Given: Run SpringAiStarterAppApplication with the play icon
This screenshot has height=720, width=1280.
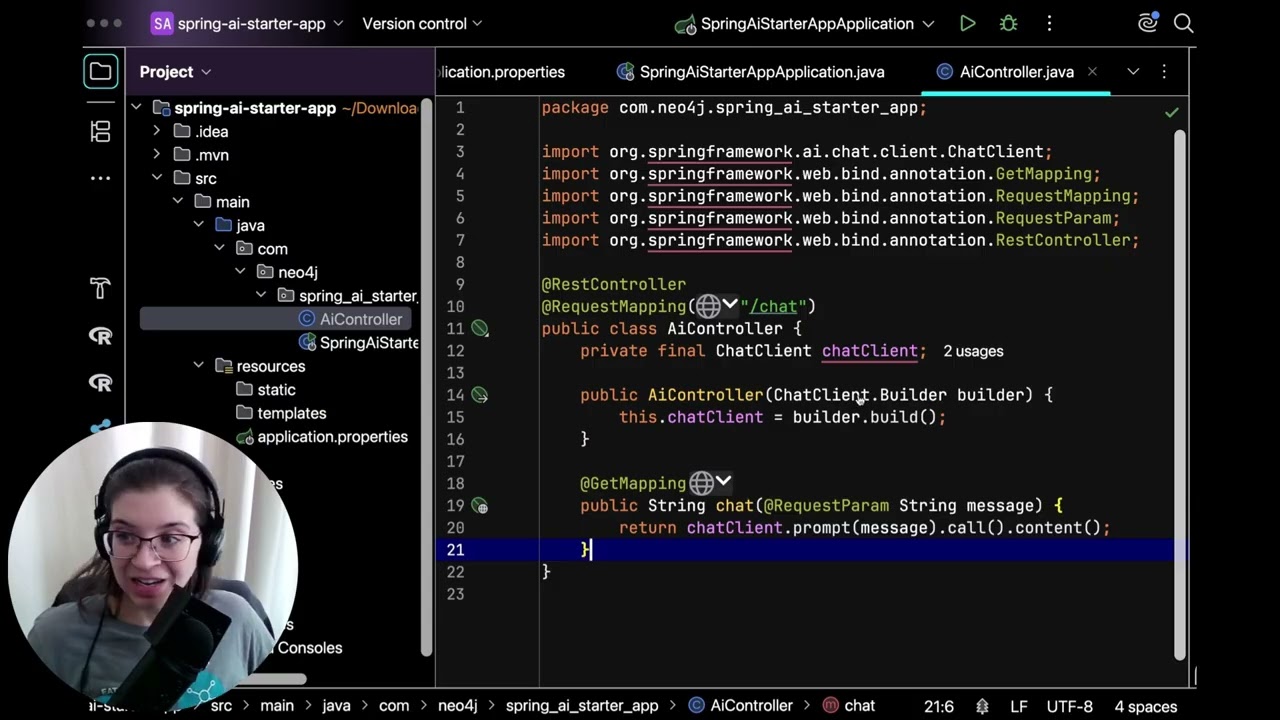Looking at the screenshot, I should (967, 23).
